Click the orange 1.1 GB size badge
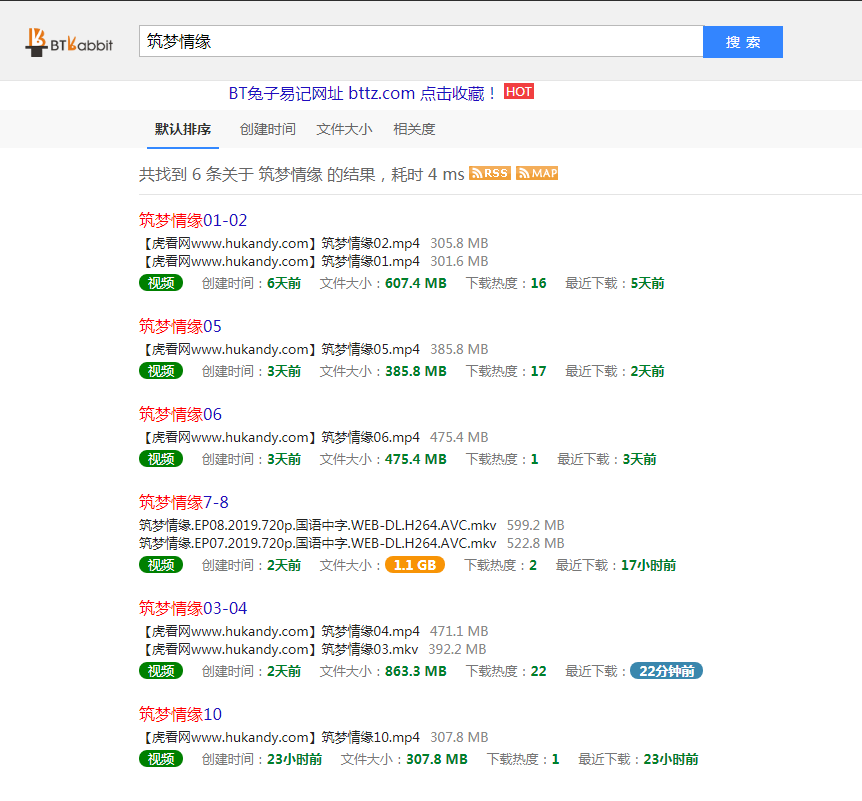This screenshot has height=801, width=862. (415, 565)
